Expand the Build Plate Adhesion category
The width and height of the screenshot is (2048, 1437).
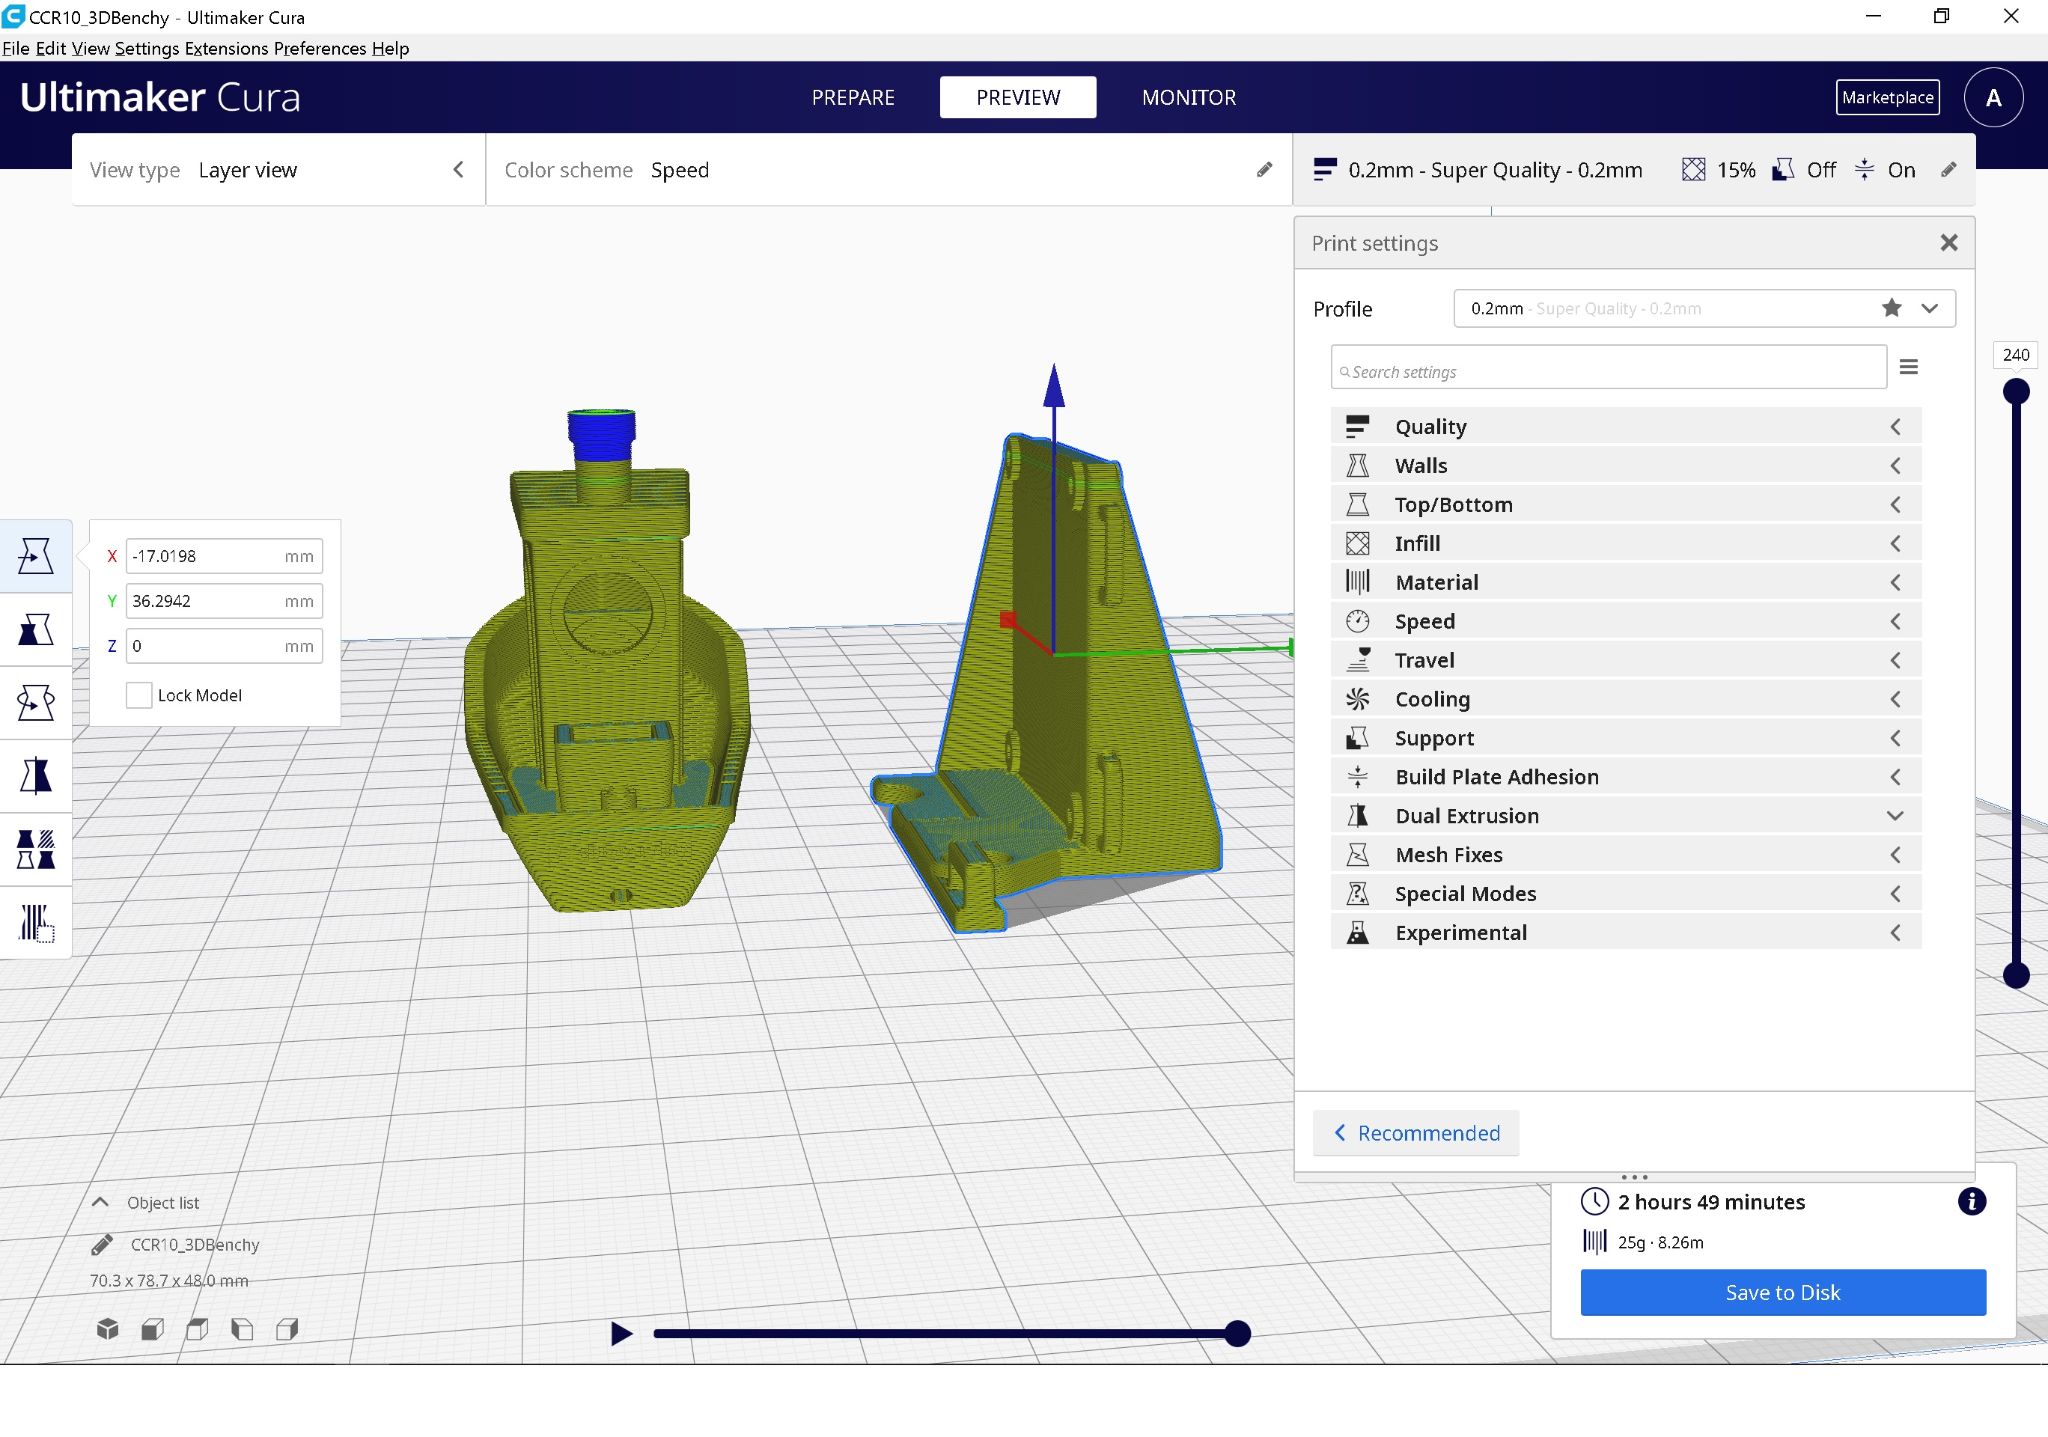(1625, 777)
